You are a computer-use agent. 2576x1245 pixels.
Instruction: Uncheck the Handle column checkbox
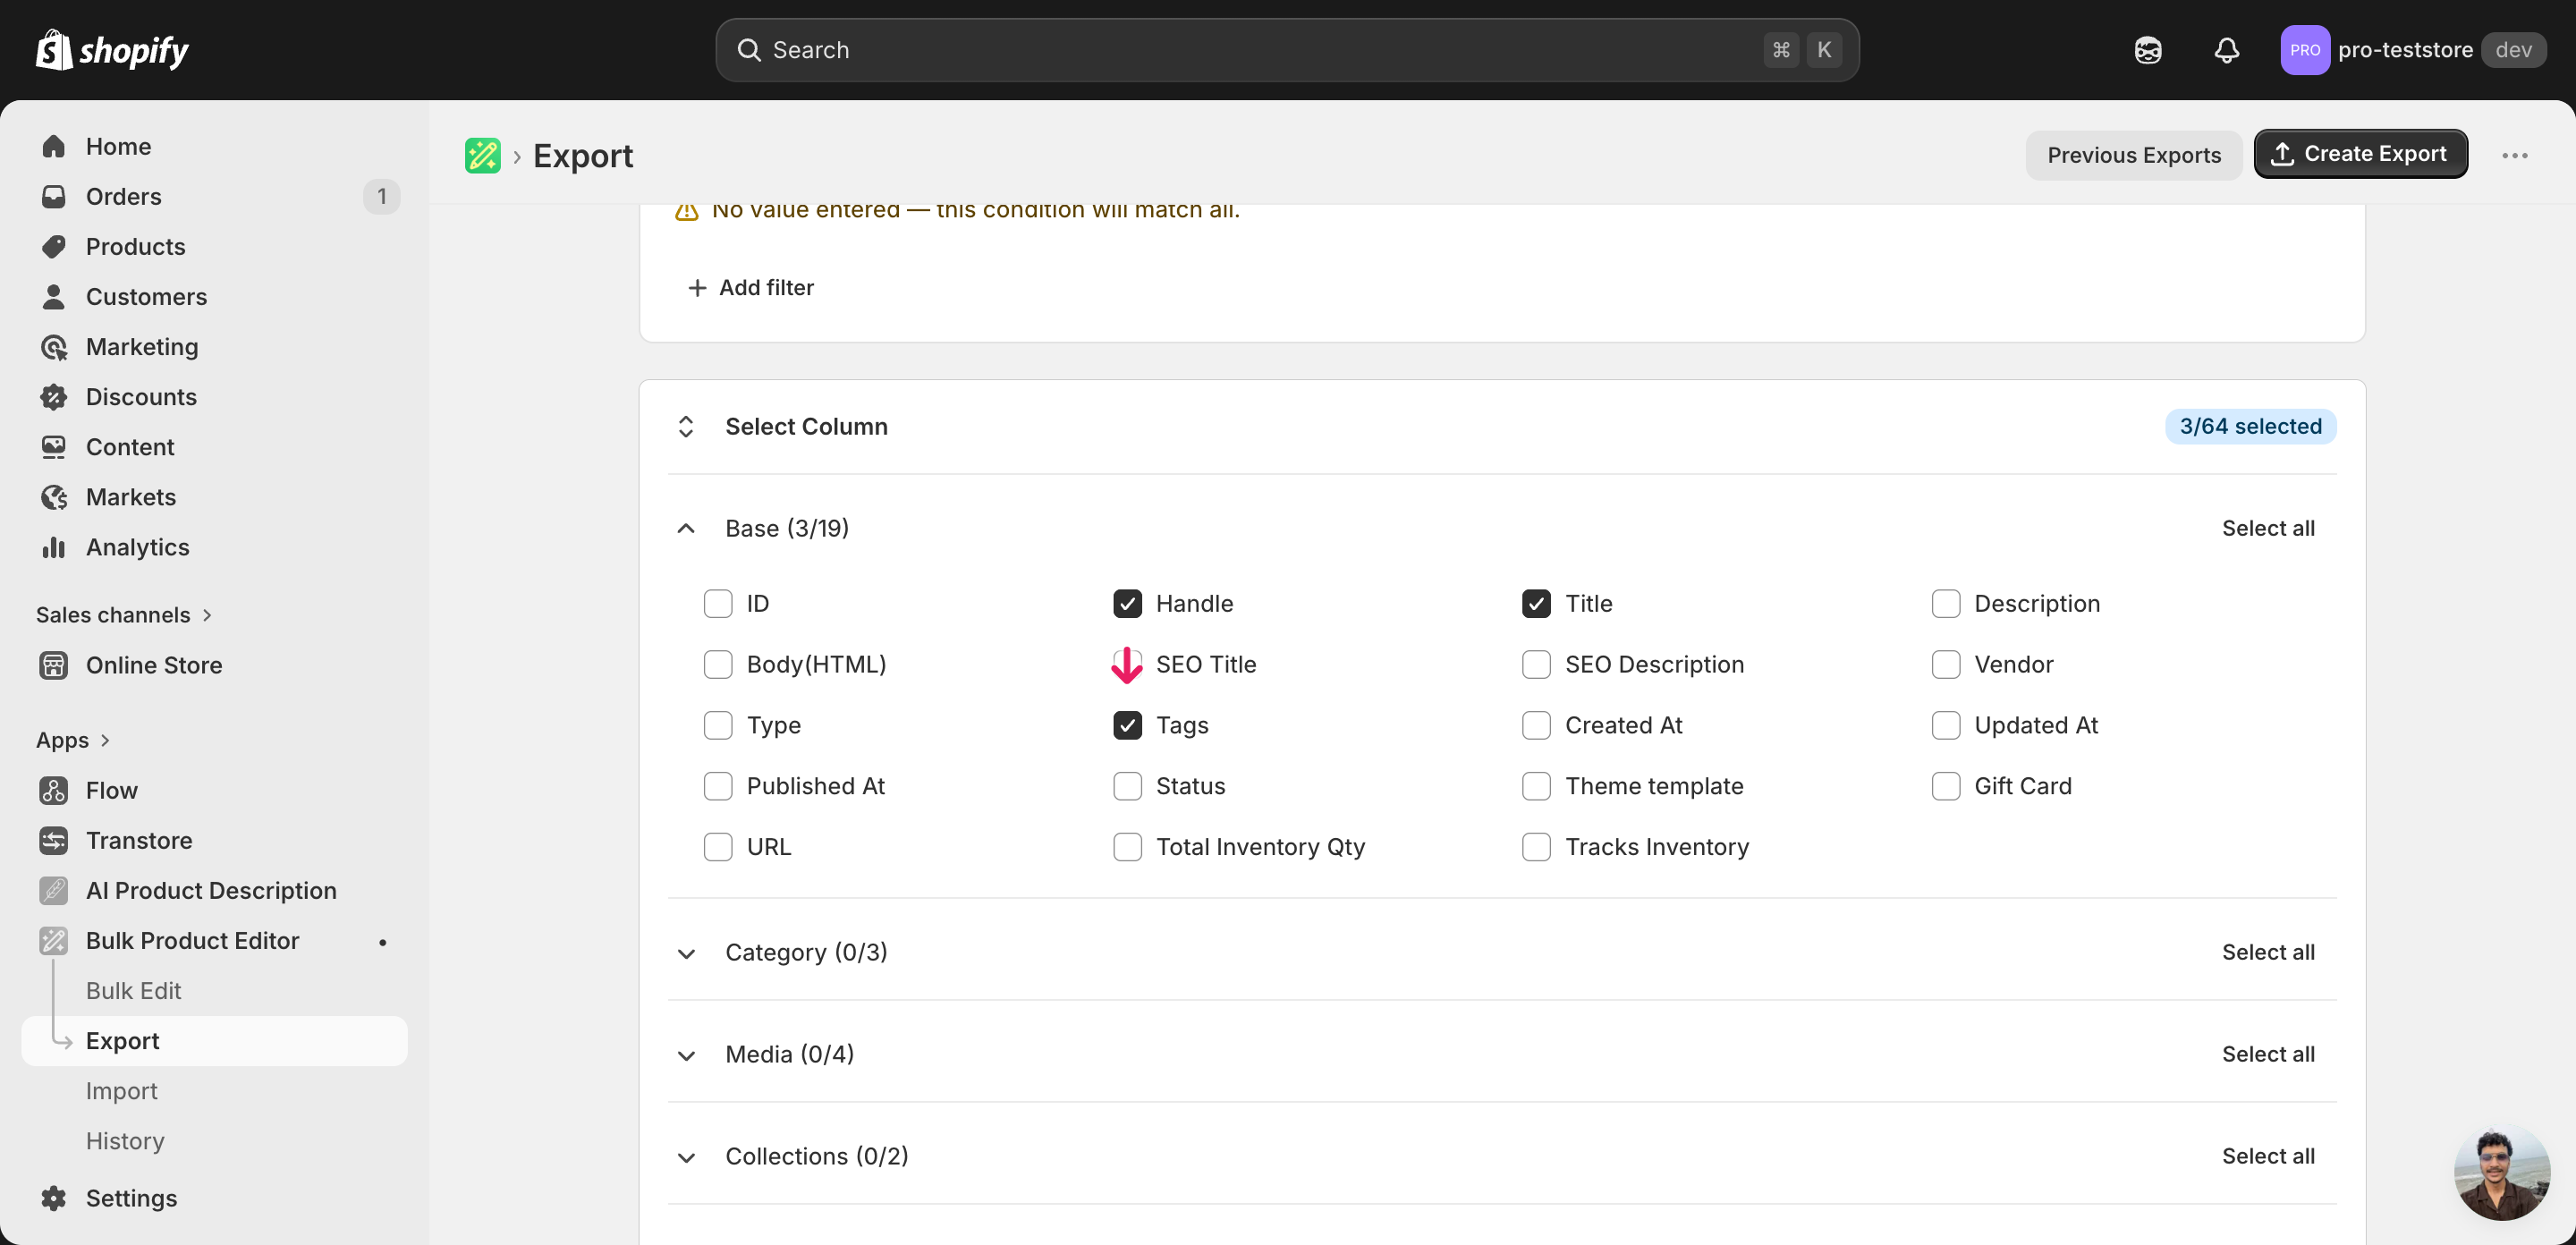(1127, 603)
